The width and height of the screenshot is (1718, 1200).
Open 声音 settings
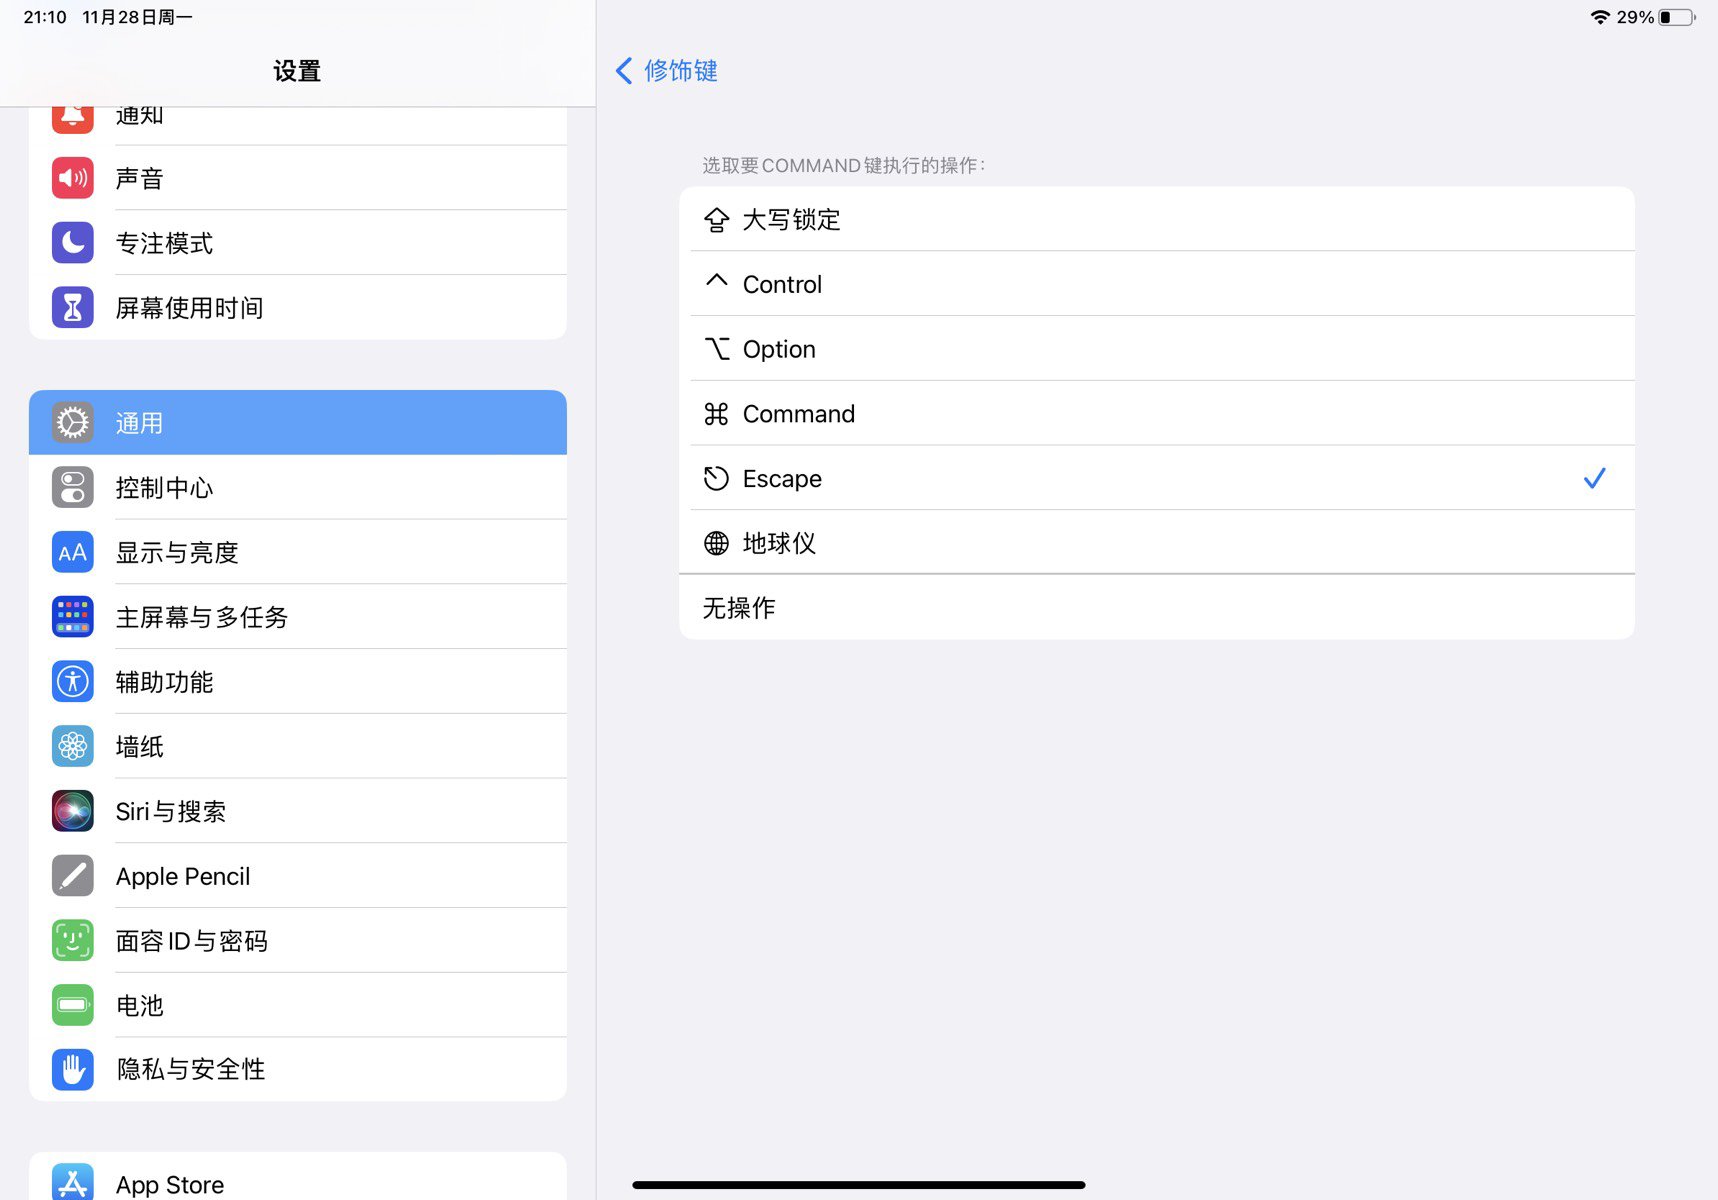[x=298, y=178]
